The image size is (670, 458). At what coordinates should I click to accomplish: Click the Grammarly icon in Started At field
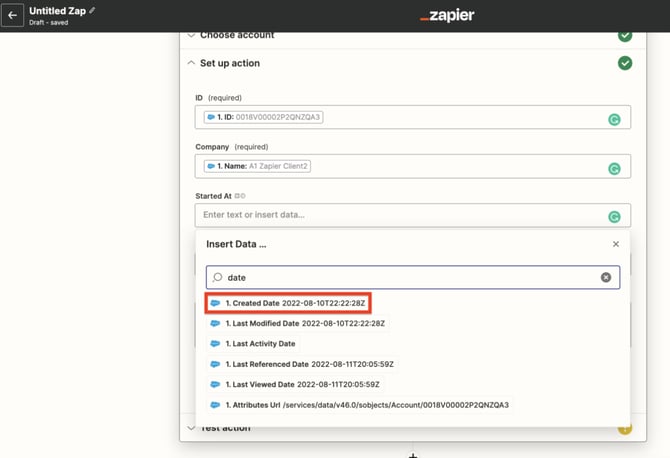click(x=615, y=216)
